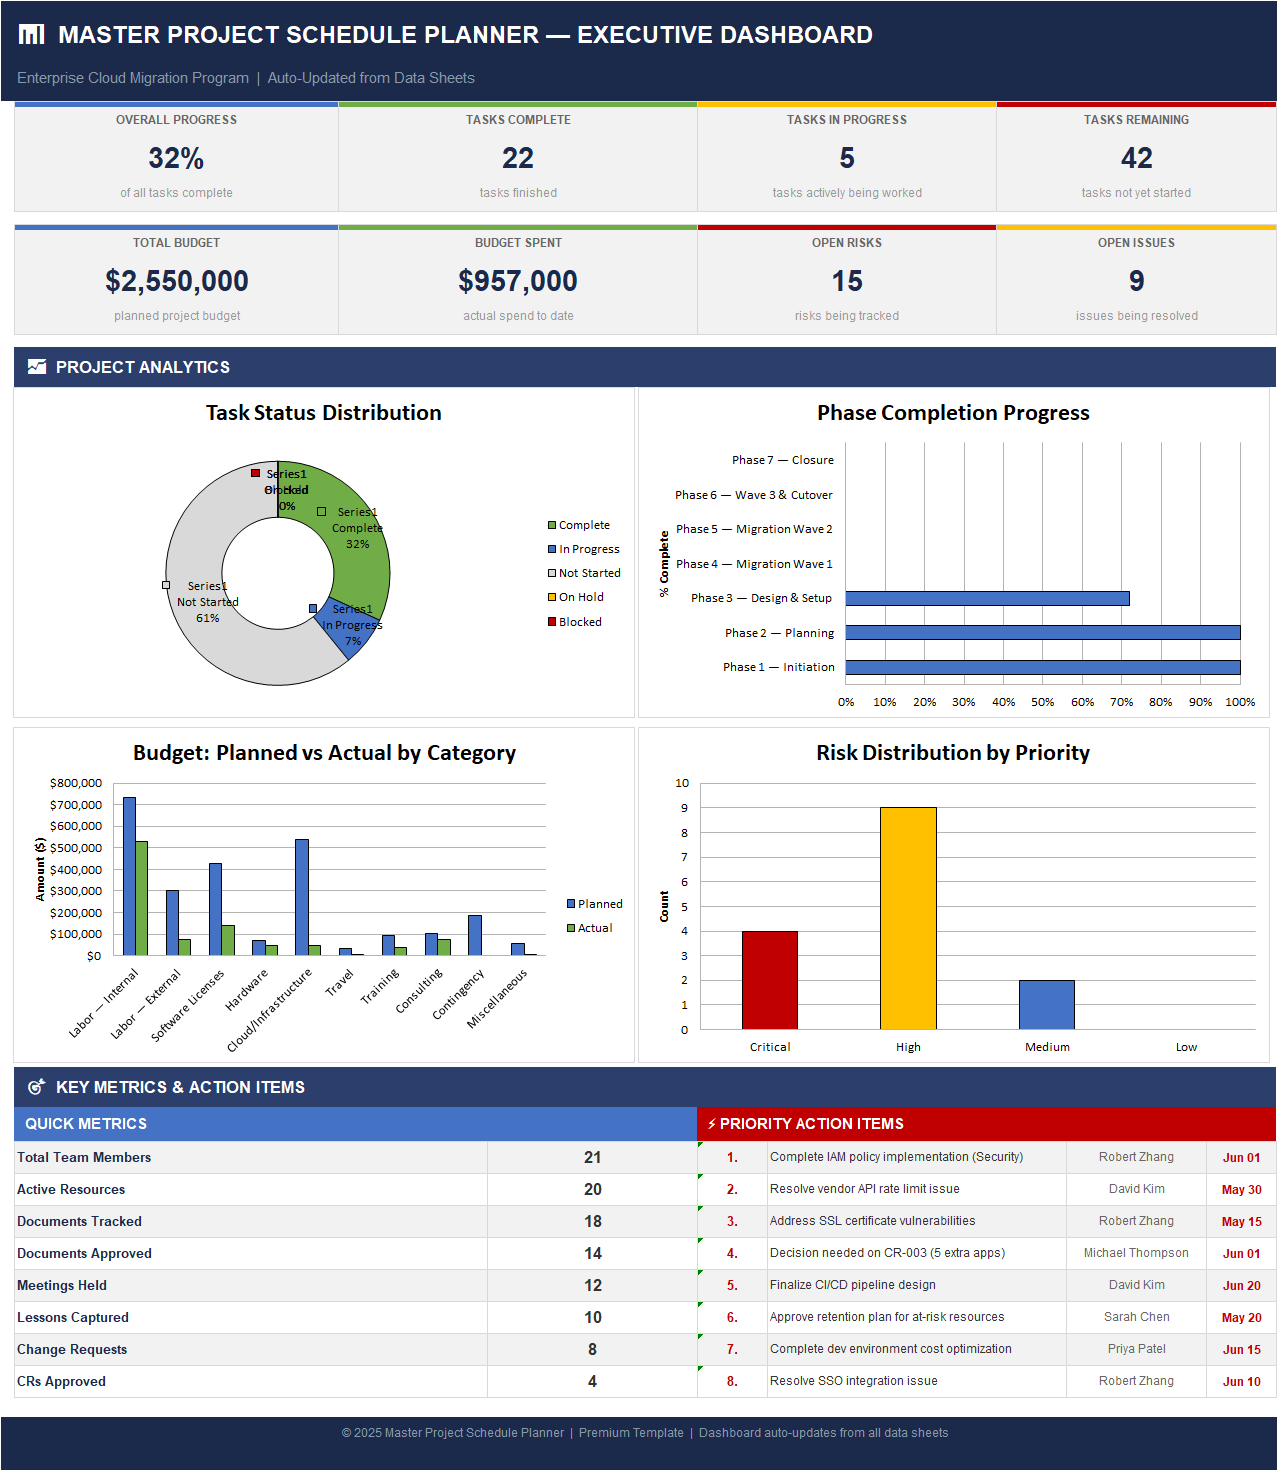1277x1470 pixels.
Task: Click the May 30 due date
Action: 1242,1189
